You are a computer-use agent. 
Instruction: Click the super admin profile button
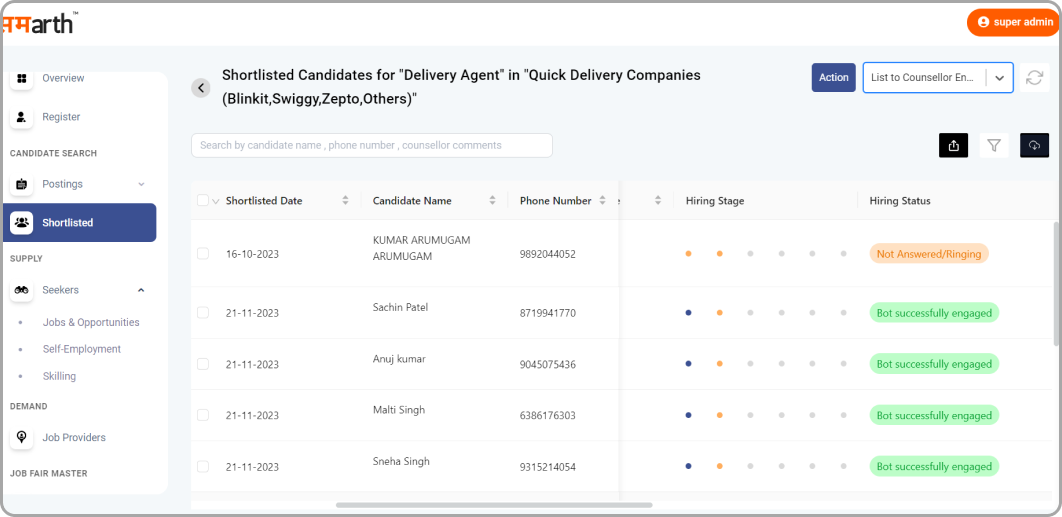tap(1013, 22)
